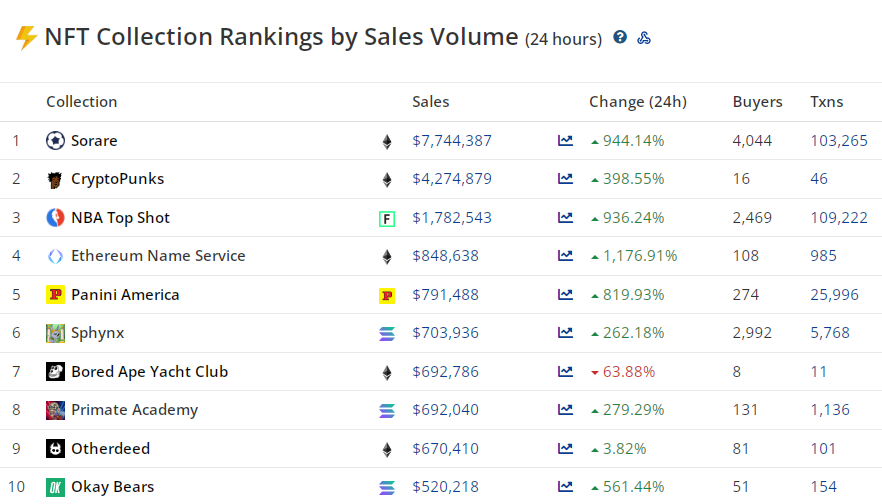Image resolution: width=882 pixels, height=504 pixels.
Task: Open the Sorare sales chart icon
Action: (565, 141)
